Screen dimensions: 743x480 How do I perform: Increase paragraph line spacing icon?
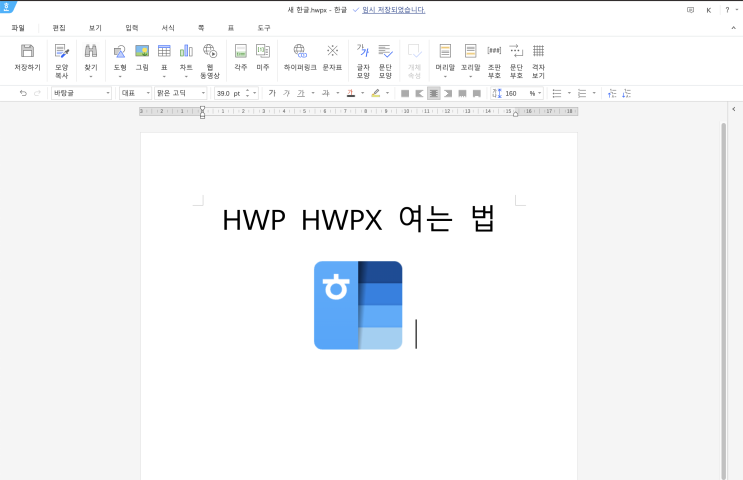626,93
